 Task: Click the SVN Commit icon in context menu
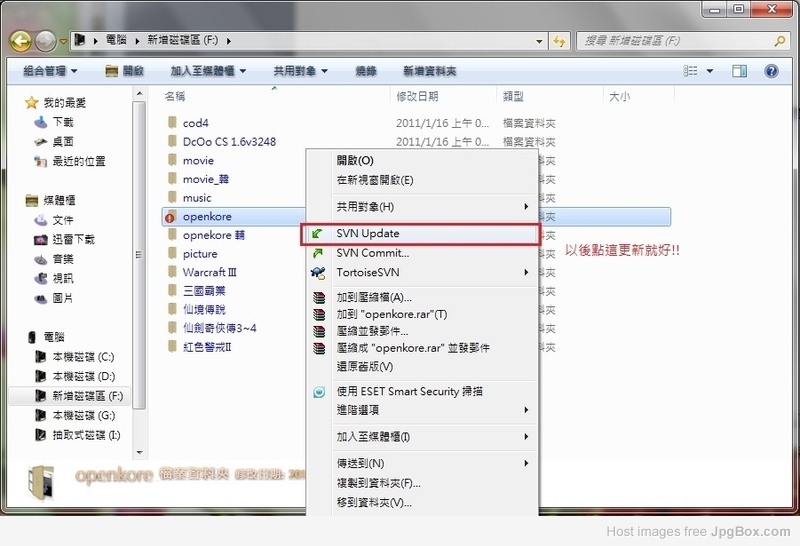(318, 253)
